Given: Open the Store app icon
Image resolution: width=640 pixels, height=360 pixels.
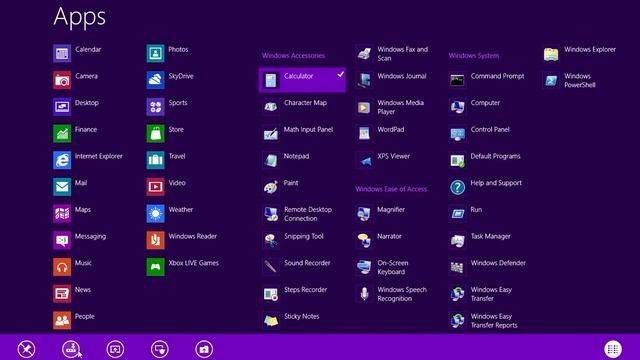Looking at the screenshot, I should [156, 133].
